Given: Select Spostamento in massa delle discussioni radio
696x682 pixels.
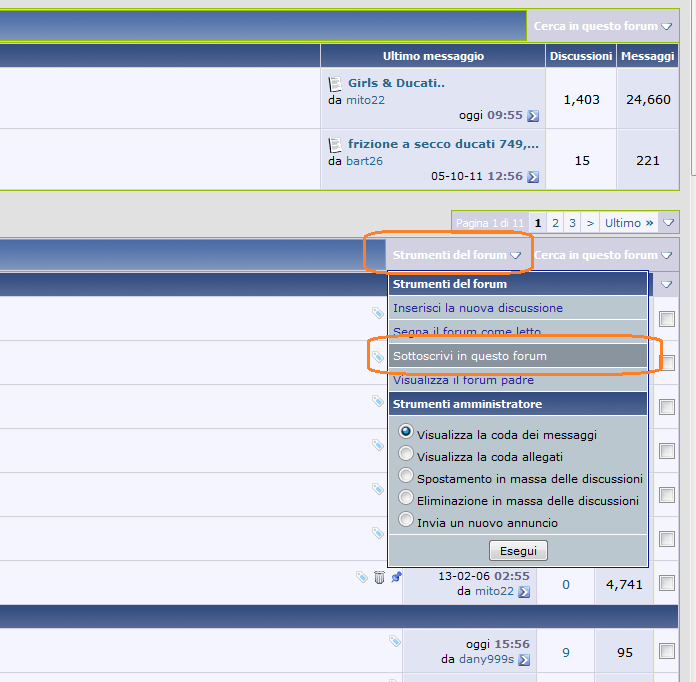Looking at the screenshot, I should [x=406, y=476].
